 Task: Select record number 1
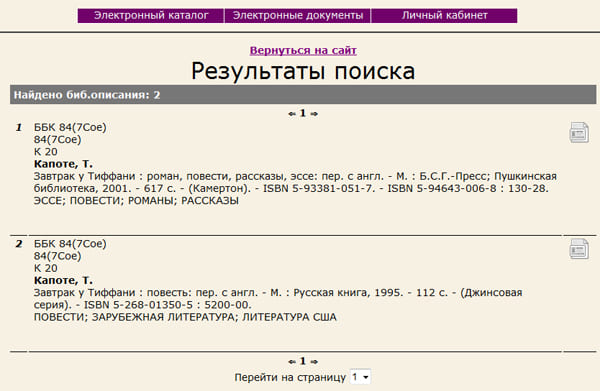[19, 127]
